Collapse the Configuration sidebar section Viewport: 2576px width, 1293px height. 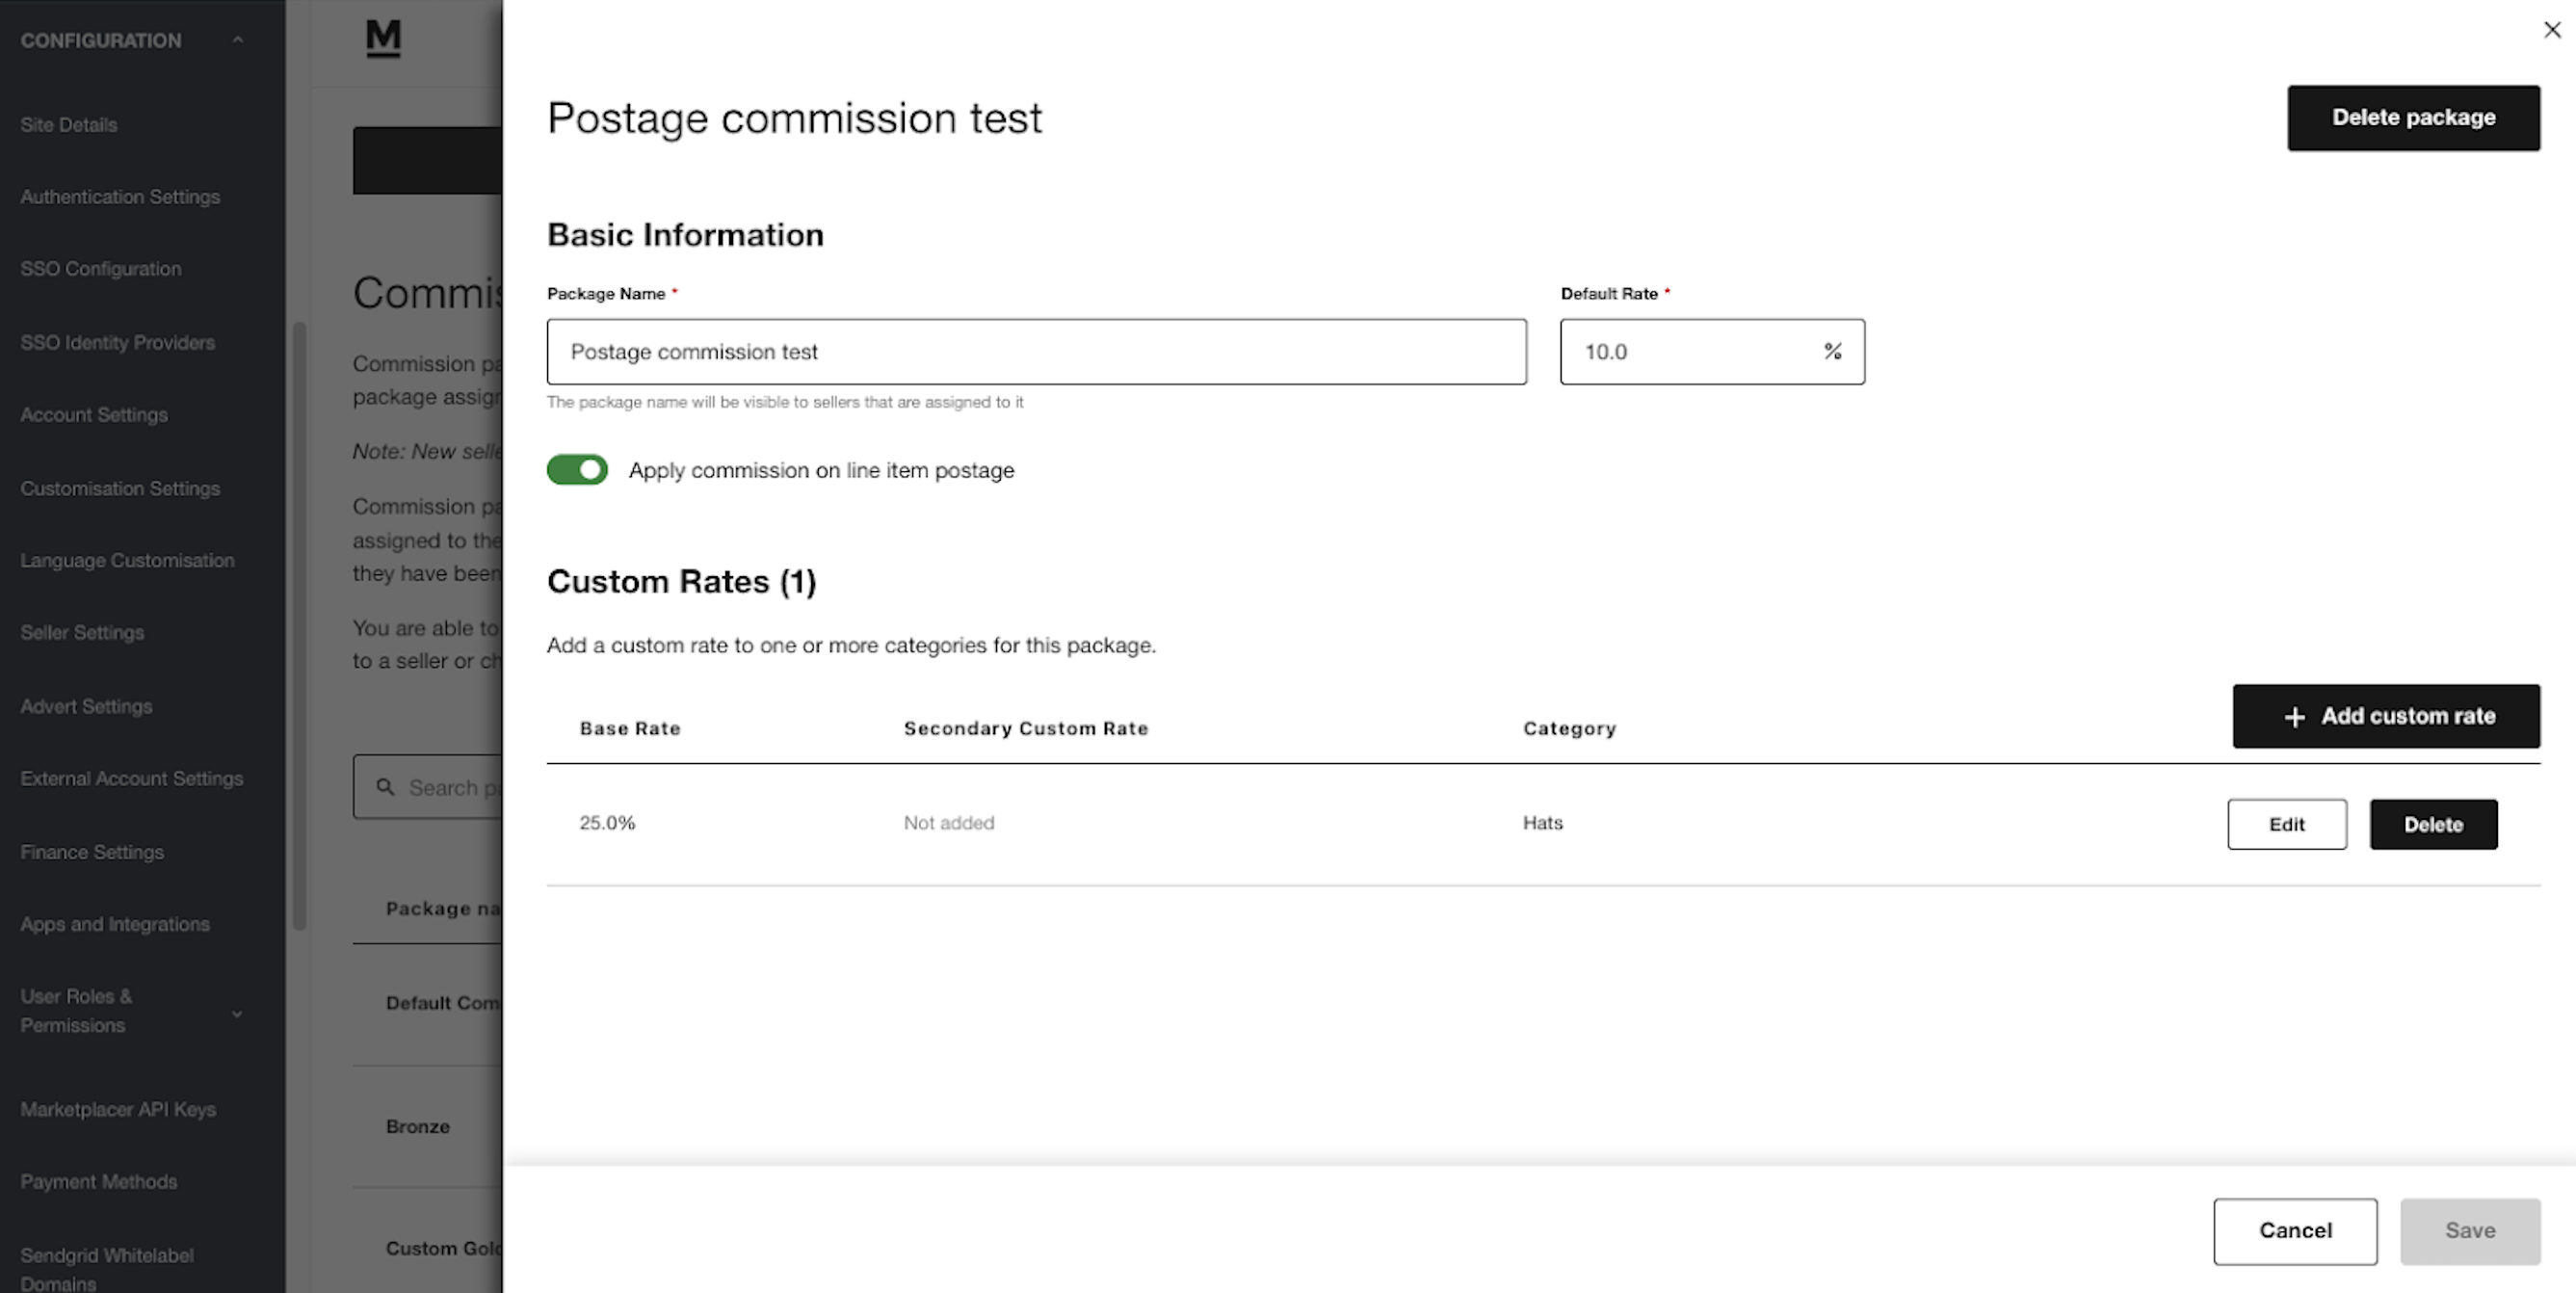(x=237, y=40)
